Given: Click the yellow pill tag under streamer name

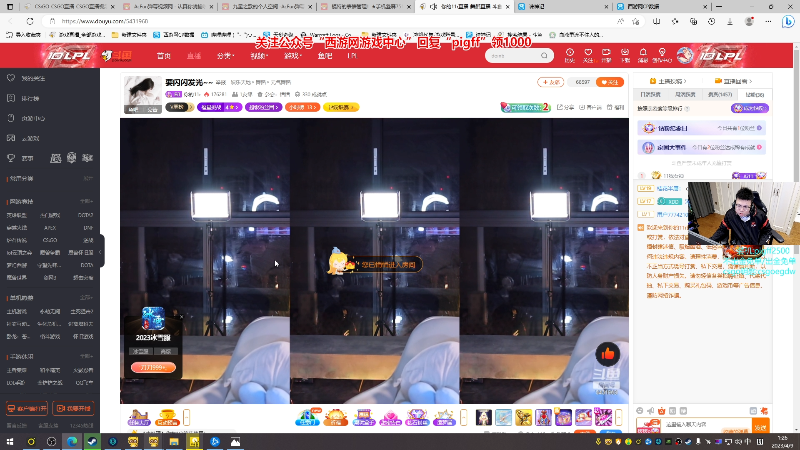Looking at the screenshot, I should tap(341, 107).
